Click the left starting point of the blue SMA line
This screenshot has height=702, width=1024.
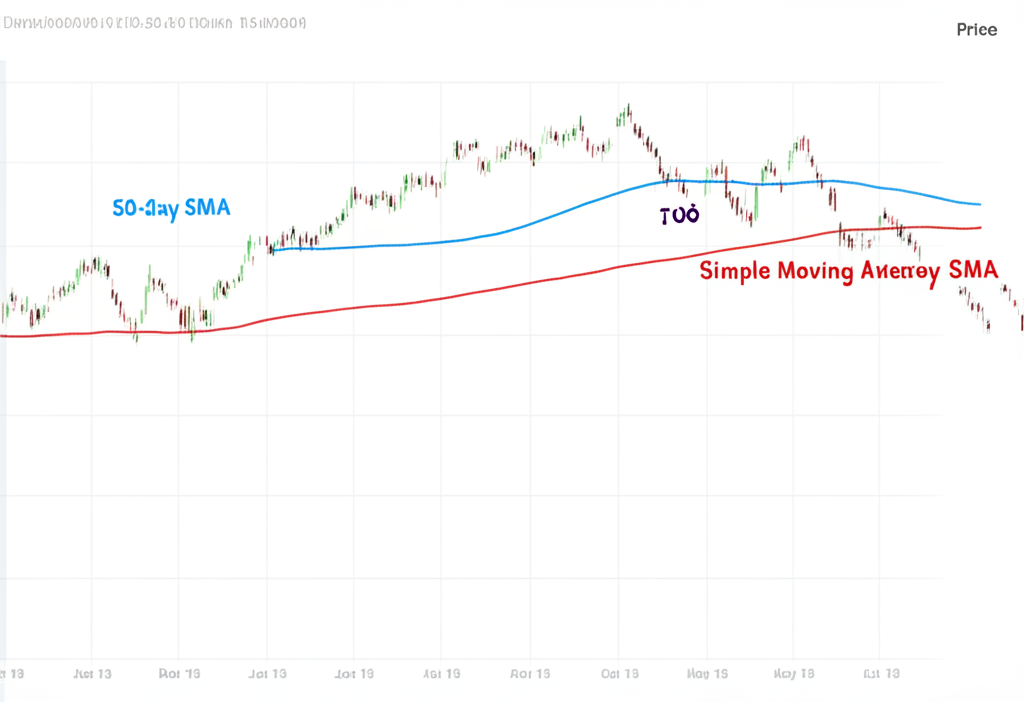[272, 249]
